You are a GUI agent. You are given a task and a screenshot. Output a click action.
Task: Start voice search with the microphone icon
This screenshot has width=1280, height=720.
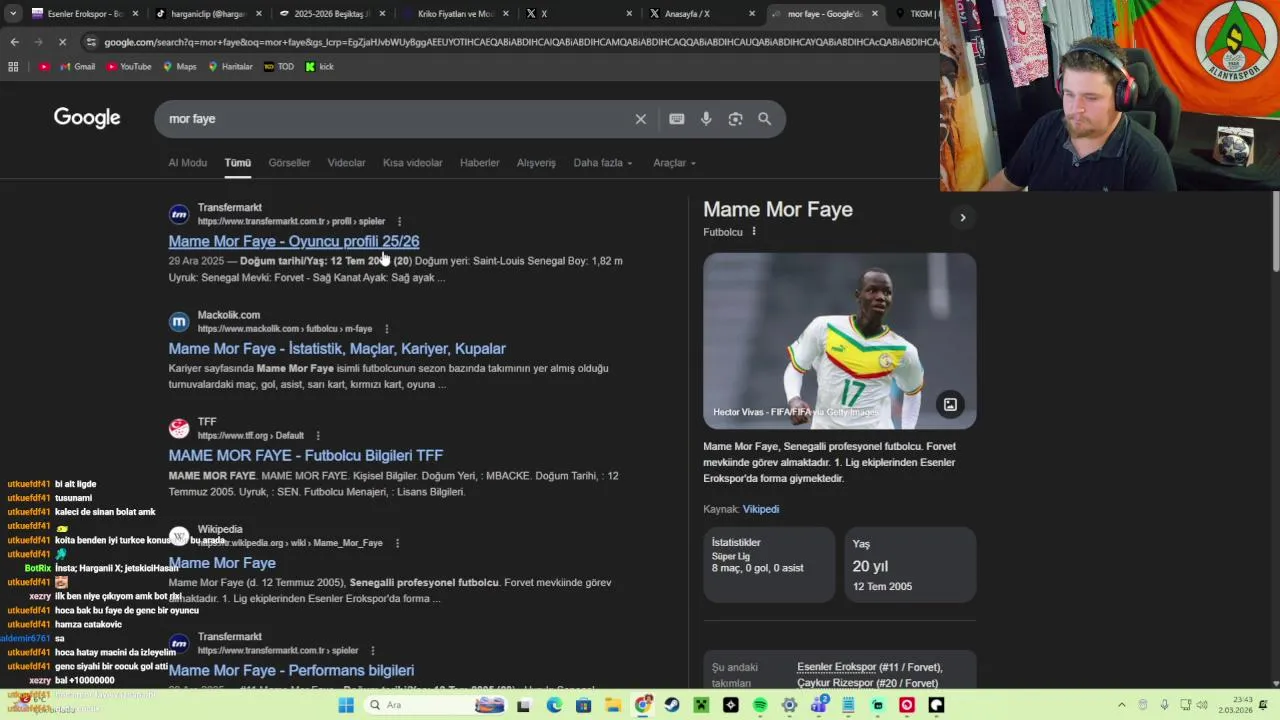(706, 119)
